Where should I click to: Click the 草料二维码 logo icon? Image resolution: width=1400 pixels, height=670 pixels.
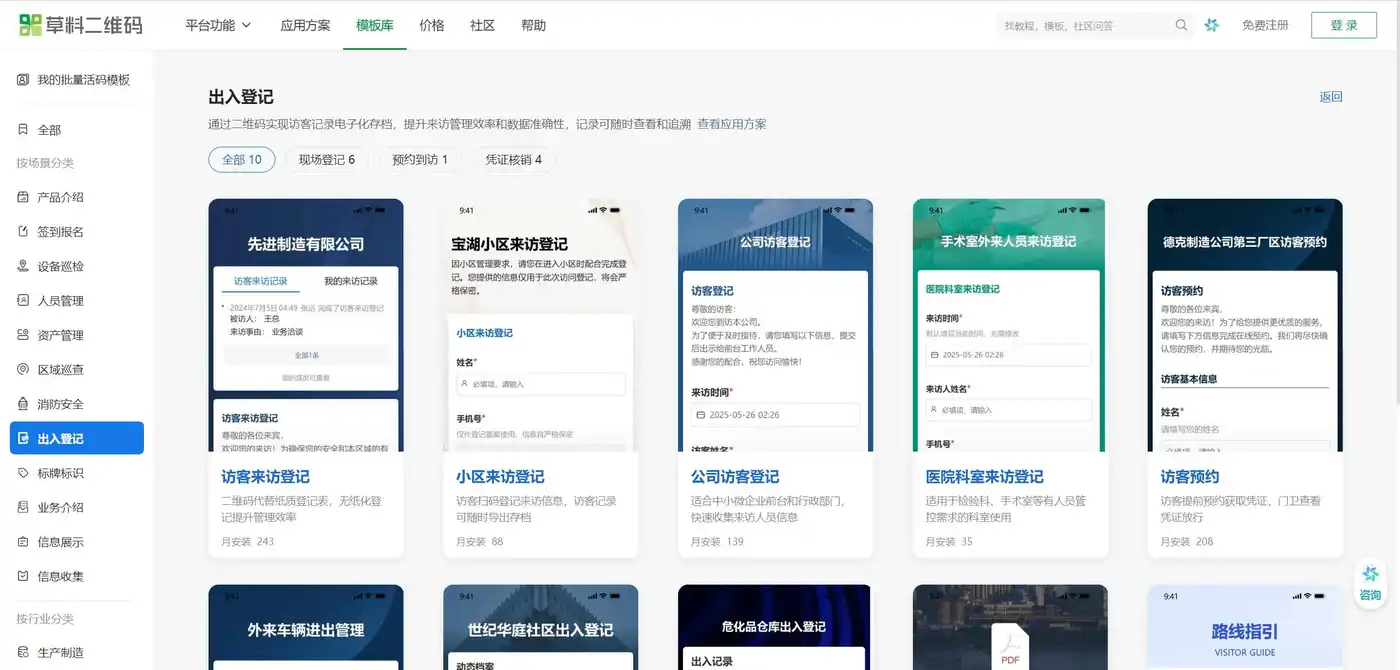tap(31, 25)
